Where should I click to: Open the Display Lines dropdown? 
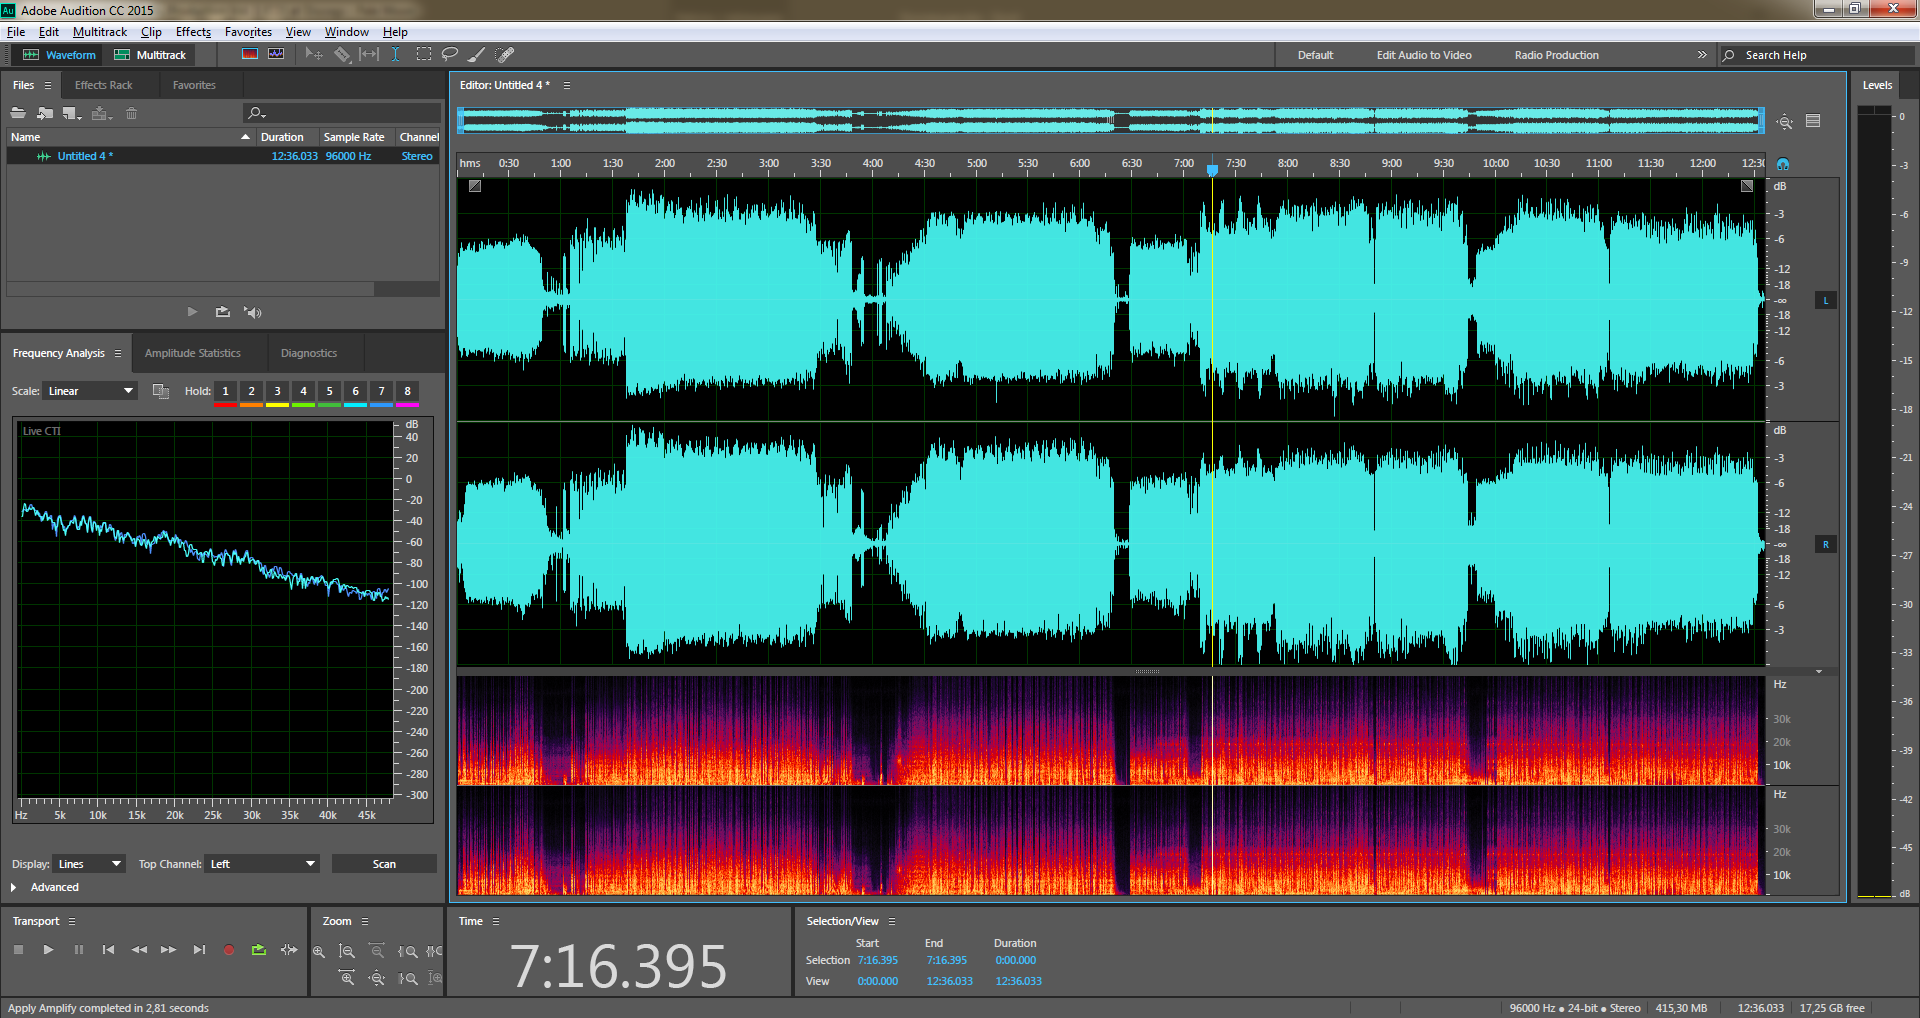(89, 864)
